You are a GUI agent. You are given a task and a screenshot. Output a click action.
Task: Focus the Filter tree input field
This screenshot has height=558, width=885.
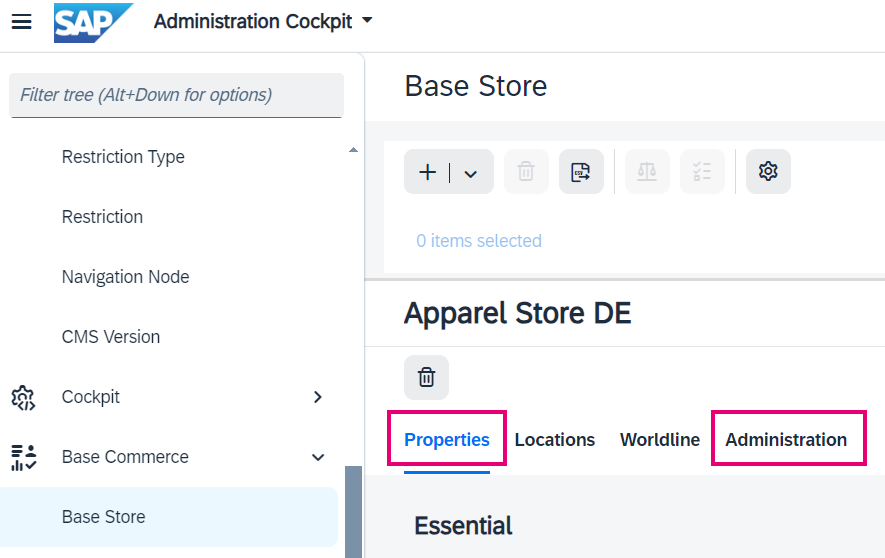176,95
